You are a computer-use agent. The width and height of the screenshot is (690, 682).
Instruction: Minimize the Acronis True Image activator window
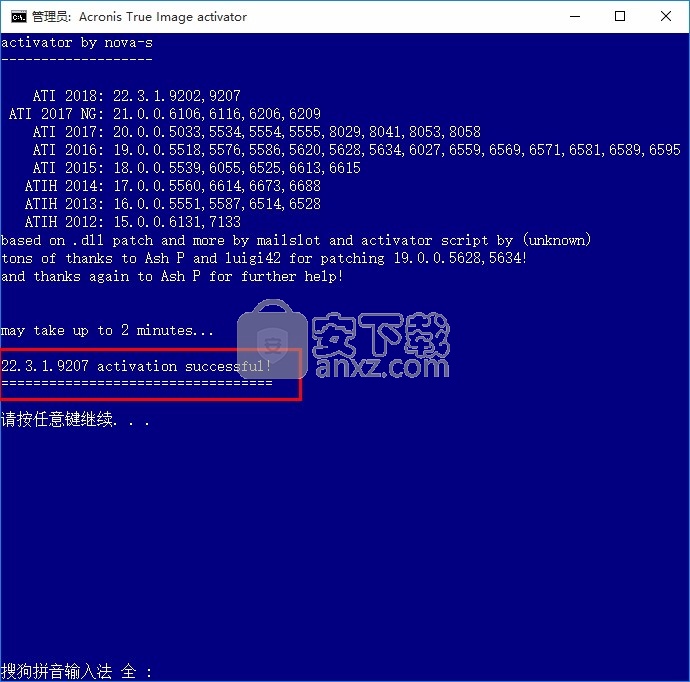click(575, 17)
